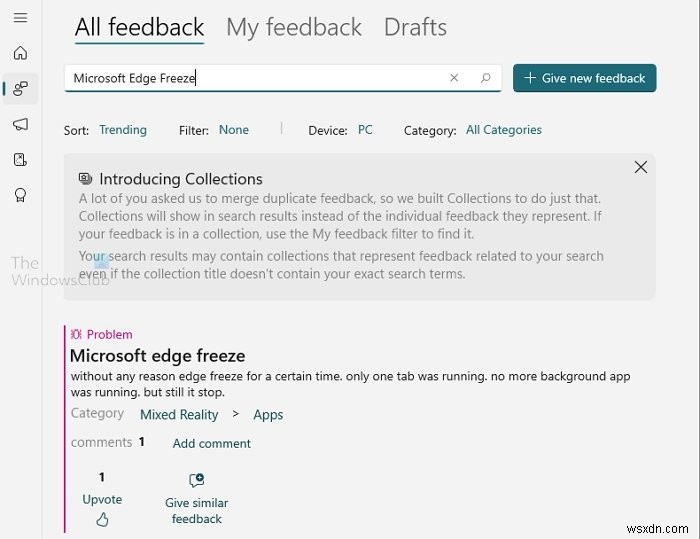
Task: Switch to the My feedback tab
Action: pyautogui.click(x=294, y=28)
